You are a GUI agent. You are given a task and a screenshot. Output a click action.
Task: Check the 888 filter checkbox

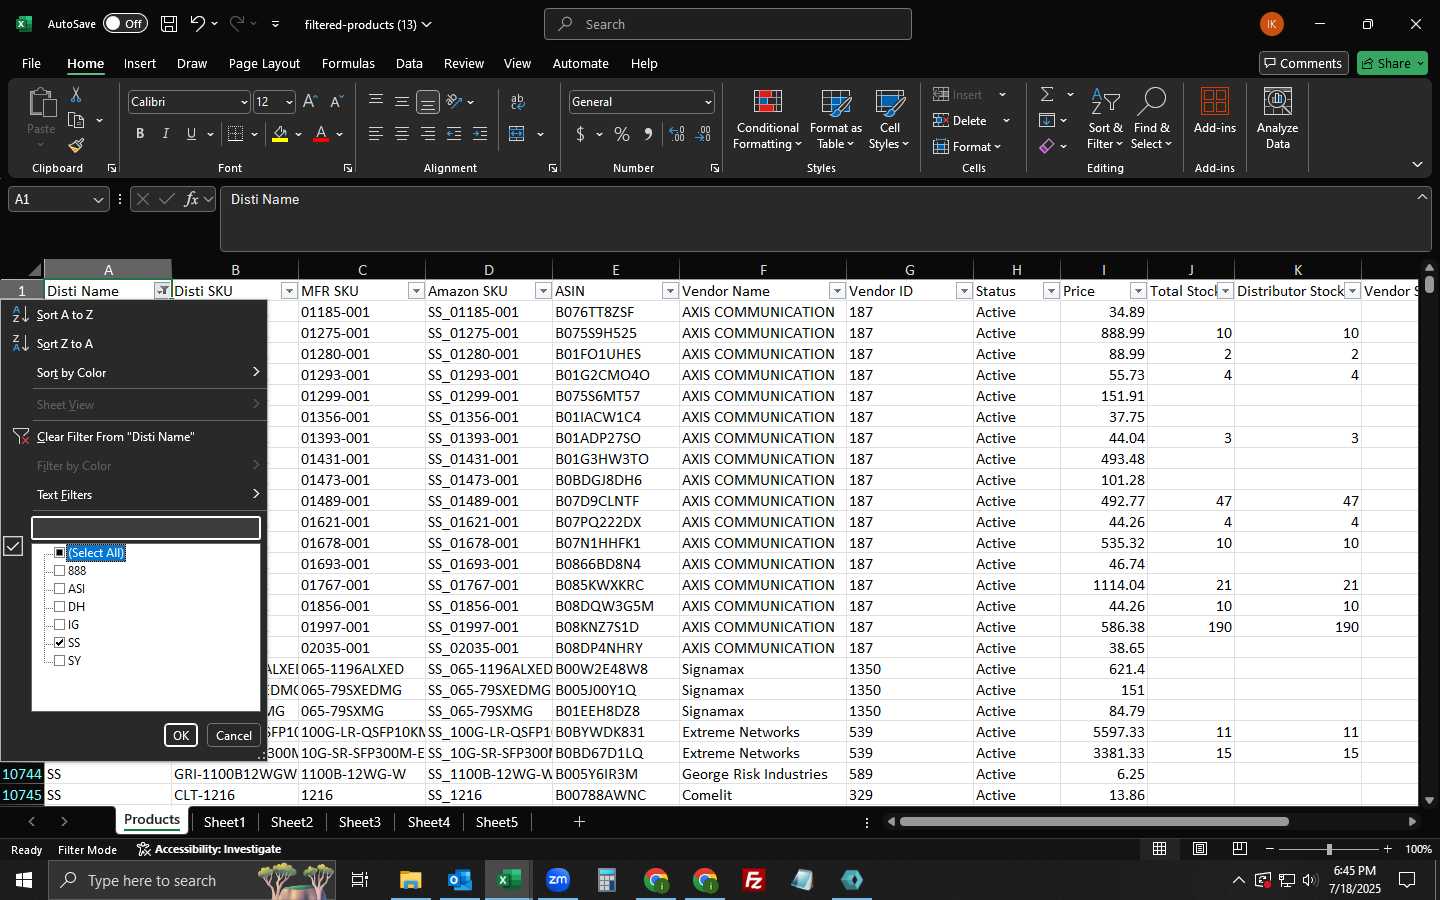tap(60, 571)
